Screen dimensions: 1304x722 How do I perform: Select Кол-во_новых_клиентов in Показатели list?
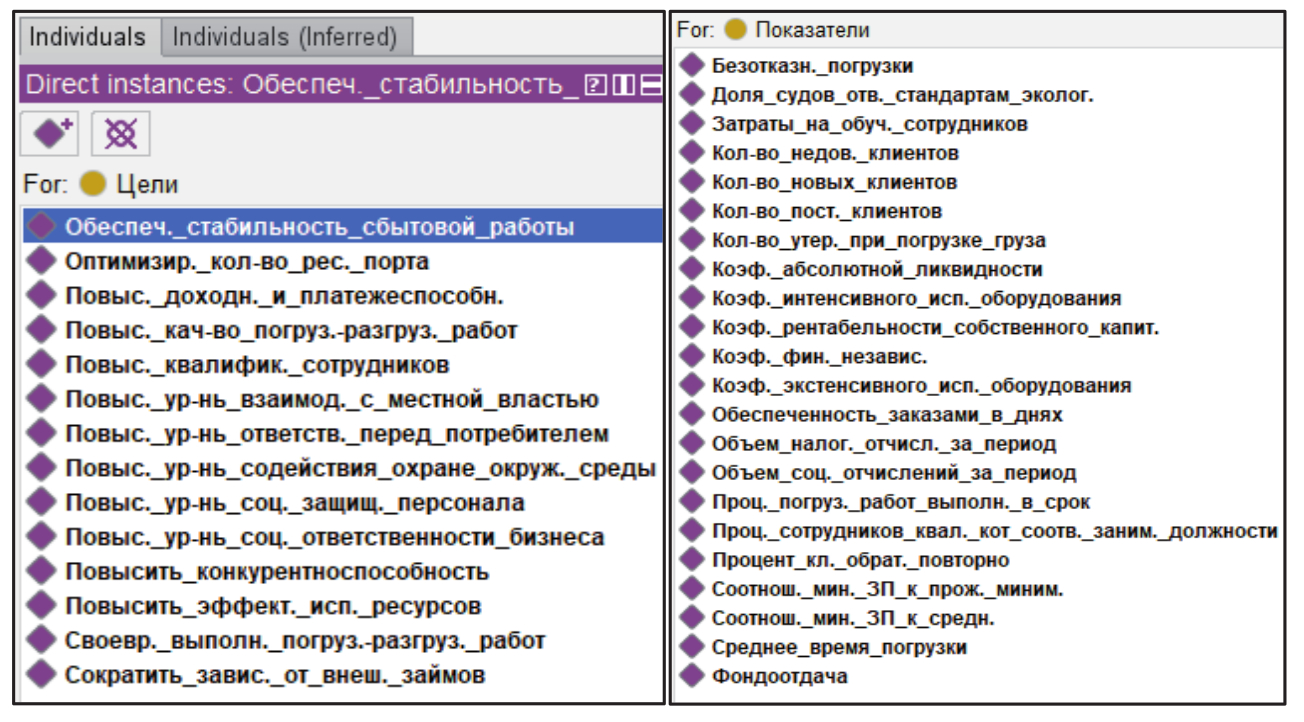click(834, 183)
